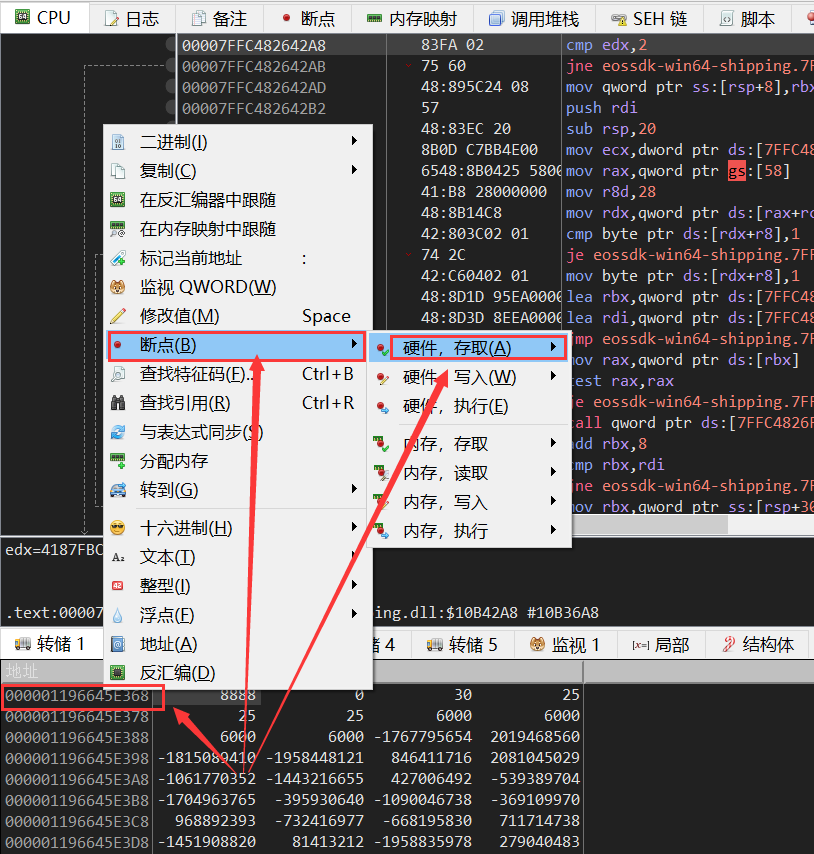This screenshot has height=854, width=814.
Task: Expand the 十六进制(H) submenu arrow
Action: 354,527
